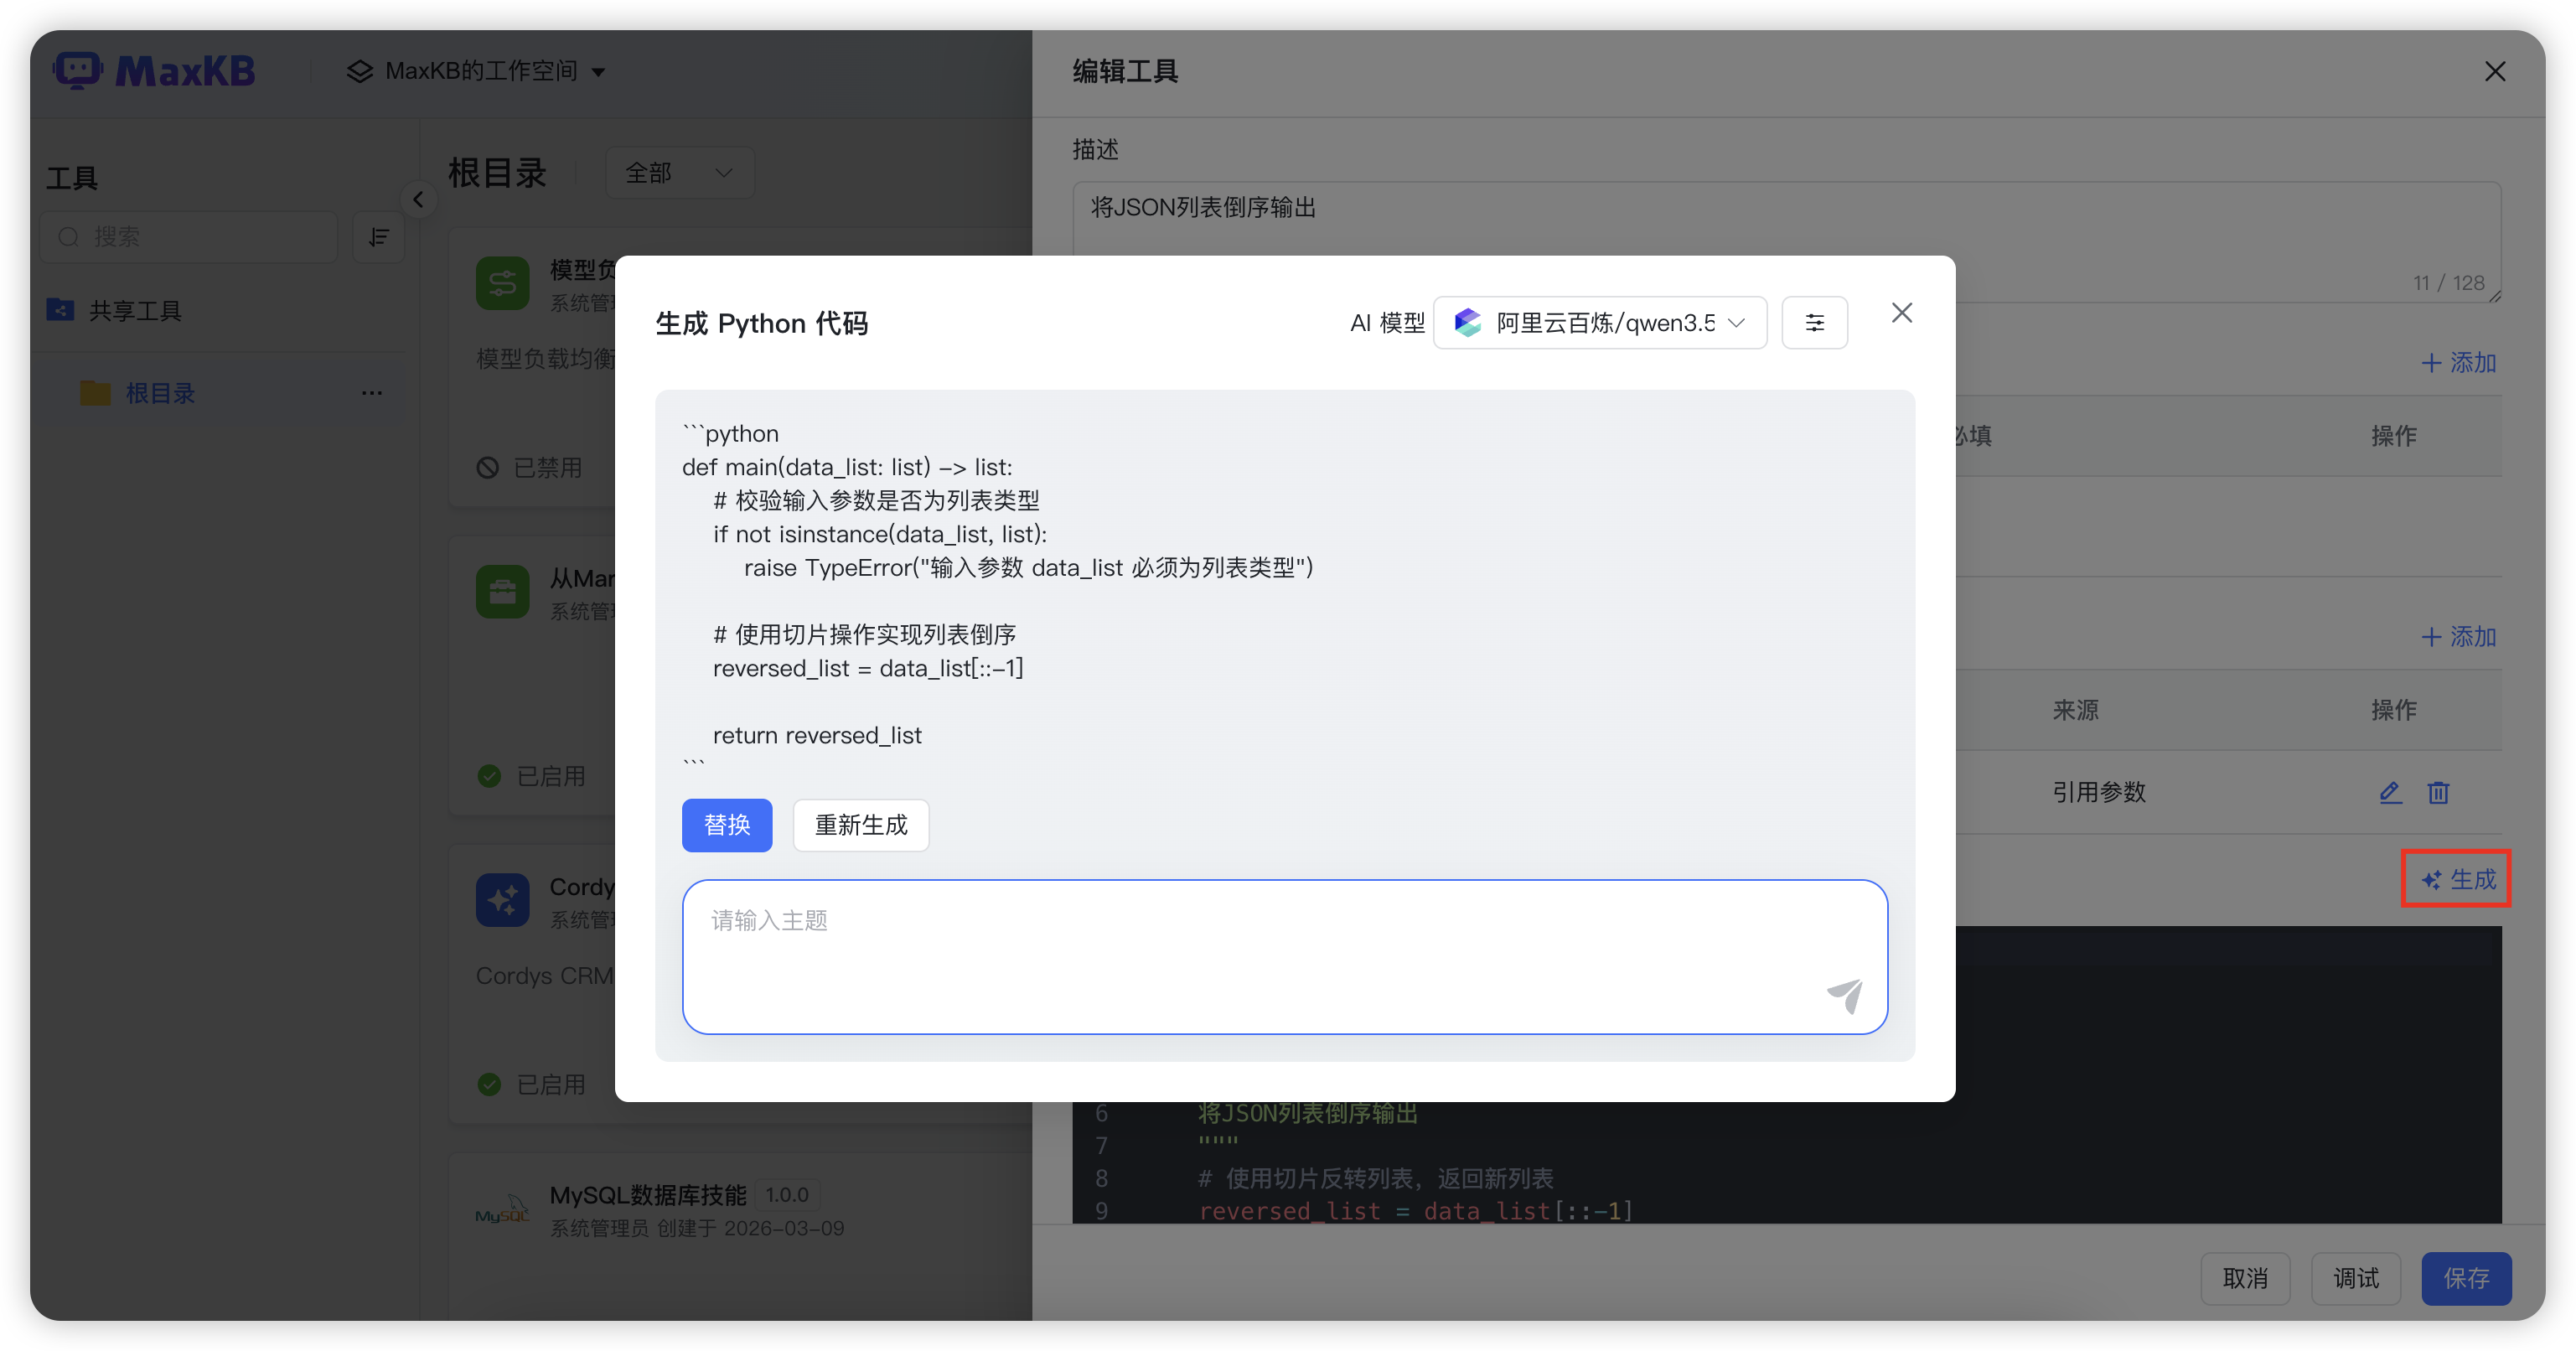The image size is (2576, 1351).
Task: Open model advanced settings icon beside AI模型 dropdown
Action: click(1815, 322)
